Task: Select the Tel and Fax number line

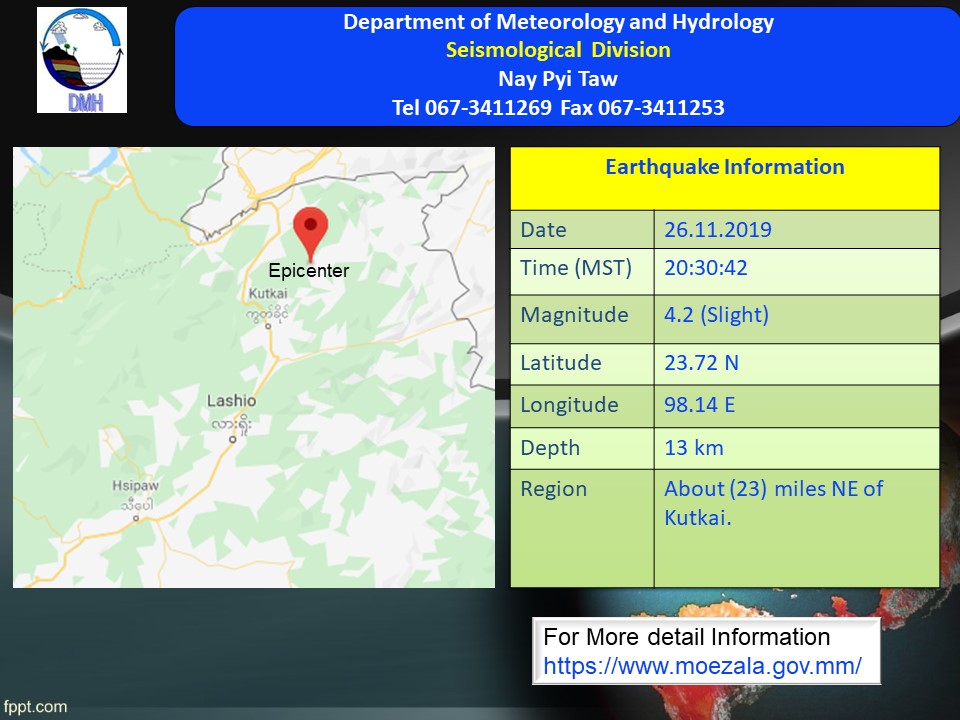Action: pyautogui.click(x=558, y=108)
